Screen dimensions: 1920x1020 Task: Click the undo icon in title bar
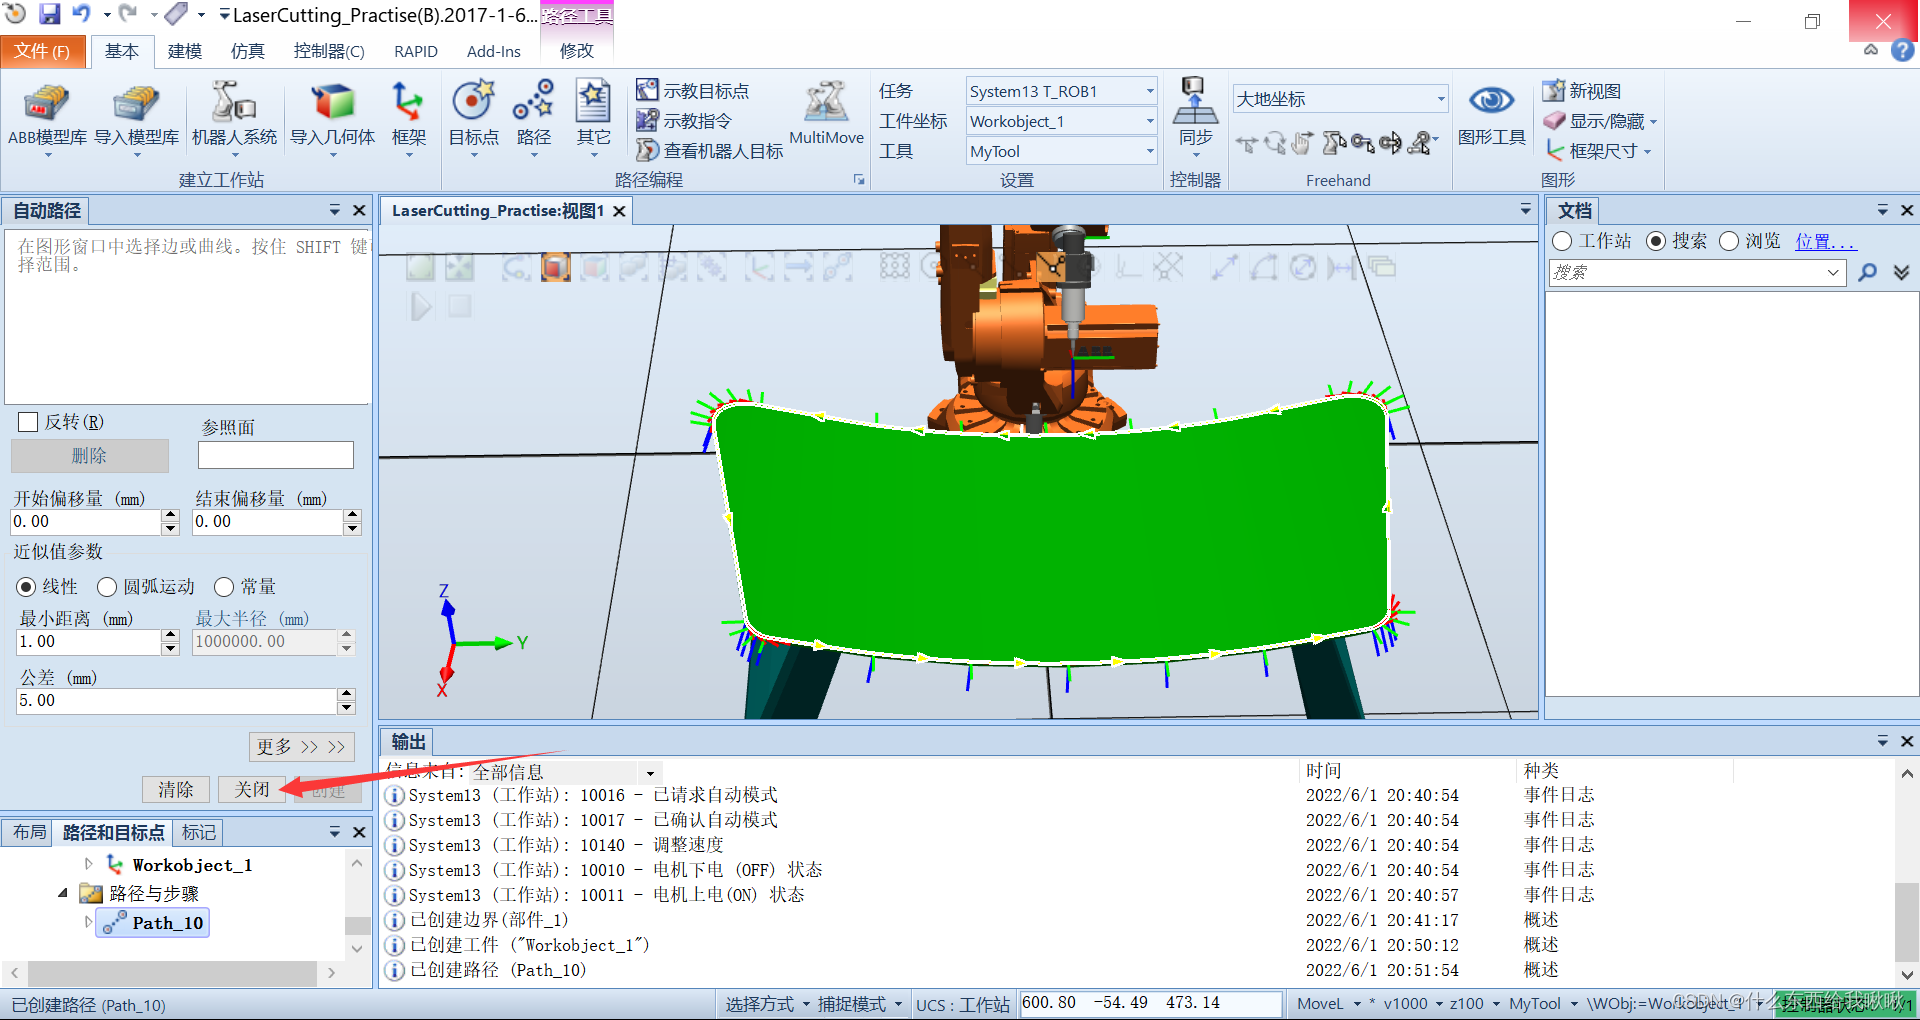[x=81, y=14]
